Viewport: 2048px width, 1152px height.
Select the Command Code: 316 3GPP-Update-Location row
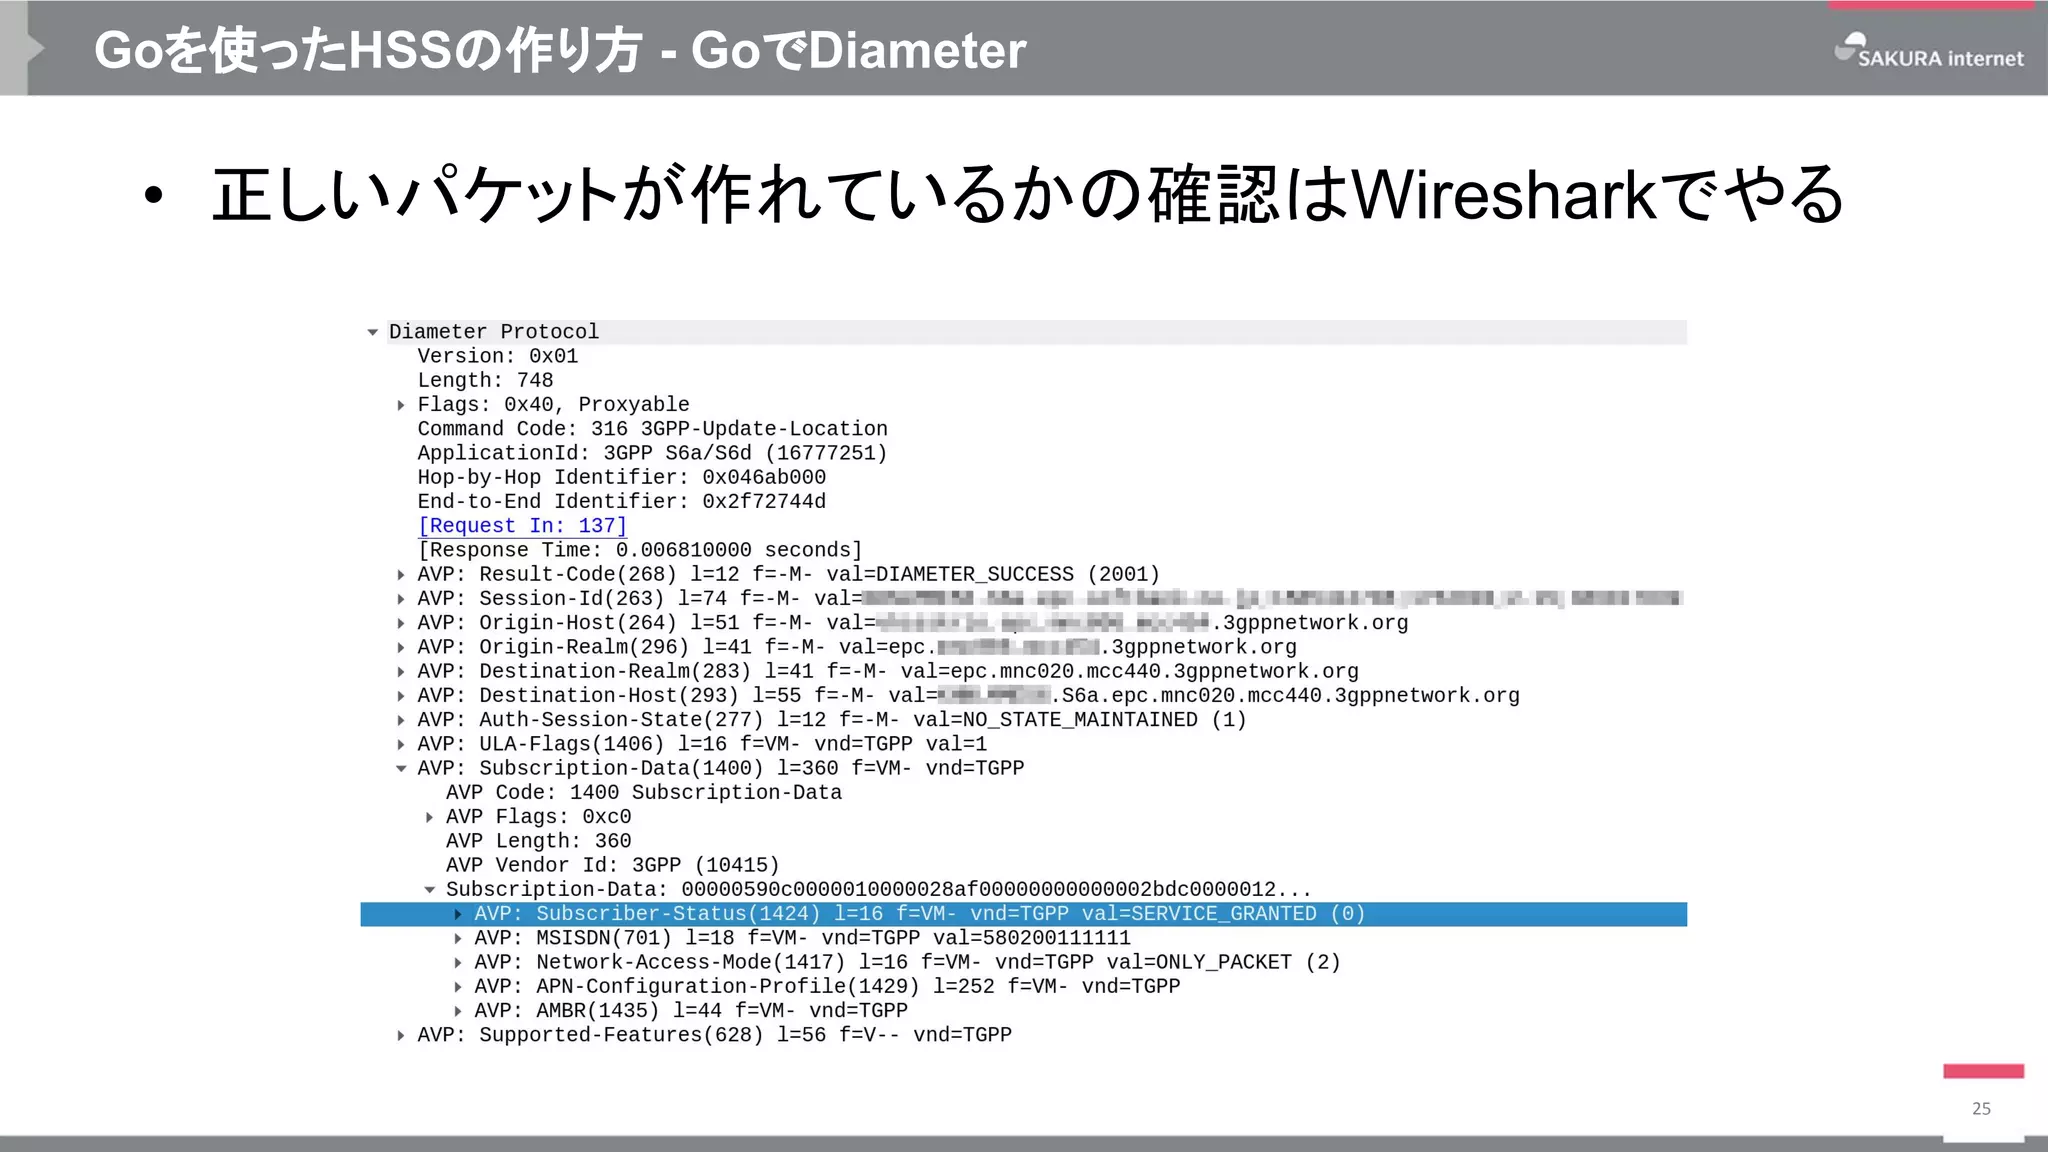point(652,429)
